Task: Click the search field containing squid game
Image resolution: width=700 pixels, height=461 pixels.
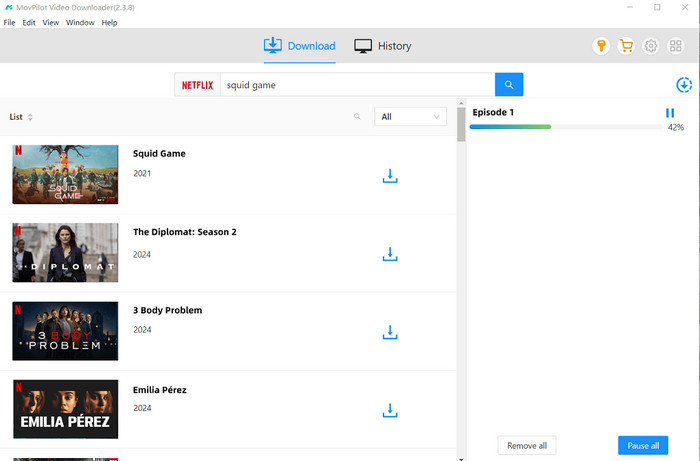Action: [x=358, y=85]
